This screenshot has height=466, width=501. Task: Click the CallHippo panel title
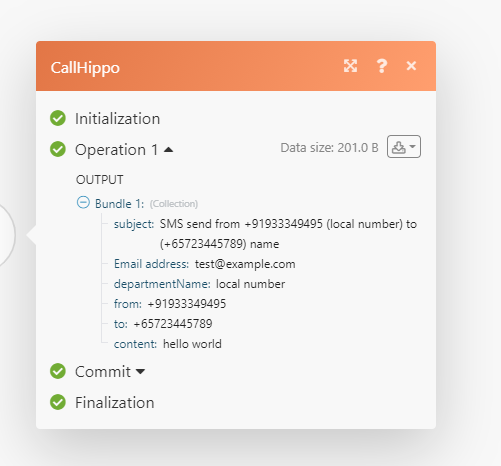pyautogui.click(x=85, y=68)
